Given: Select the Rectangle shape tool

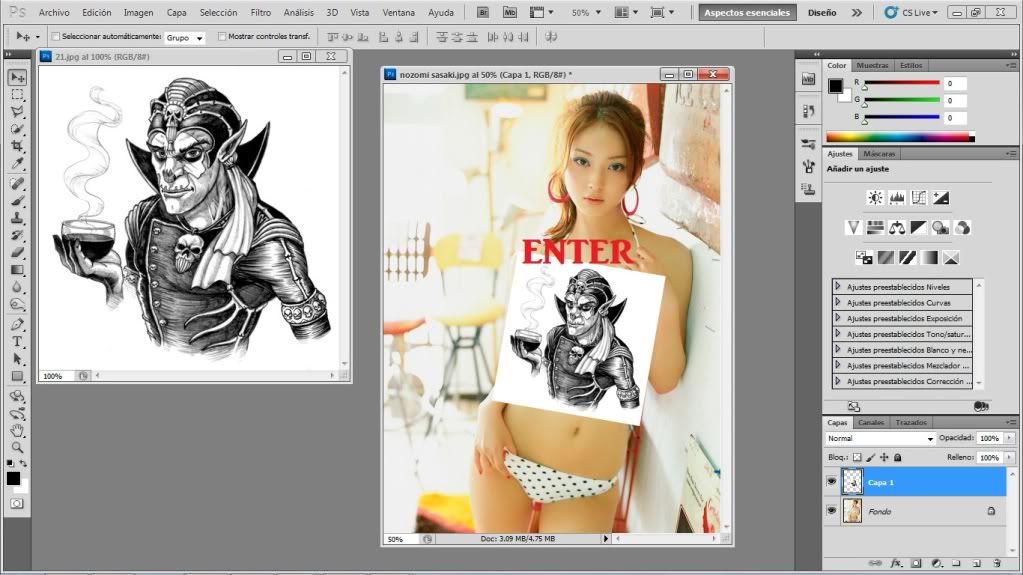Looking at the screenshot, I should [x=17, y=376].
